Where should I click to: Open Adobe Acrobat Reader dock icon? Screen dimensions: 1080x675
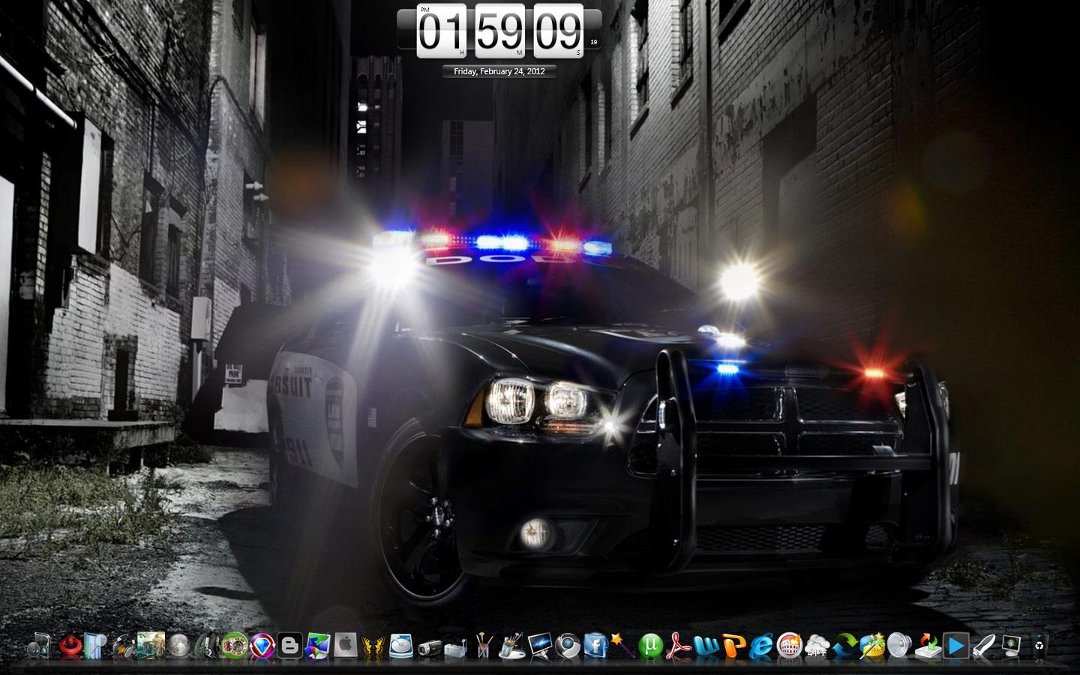678,645
